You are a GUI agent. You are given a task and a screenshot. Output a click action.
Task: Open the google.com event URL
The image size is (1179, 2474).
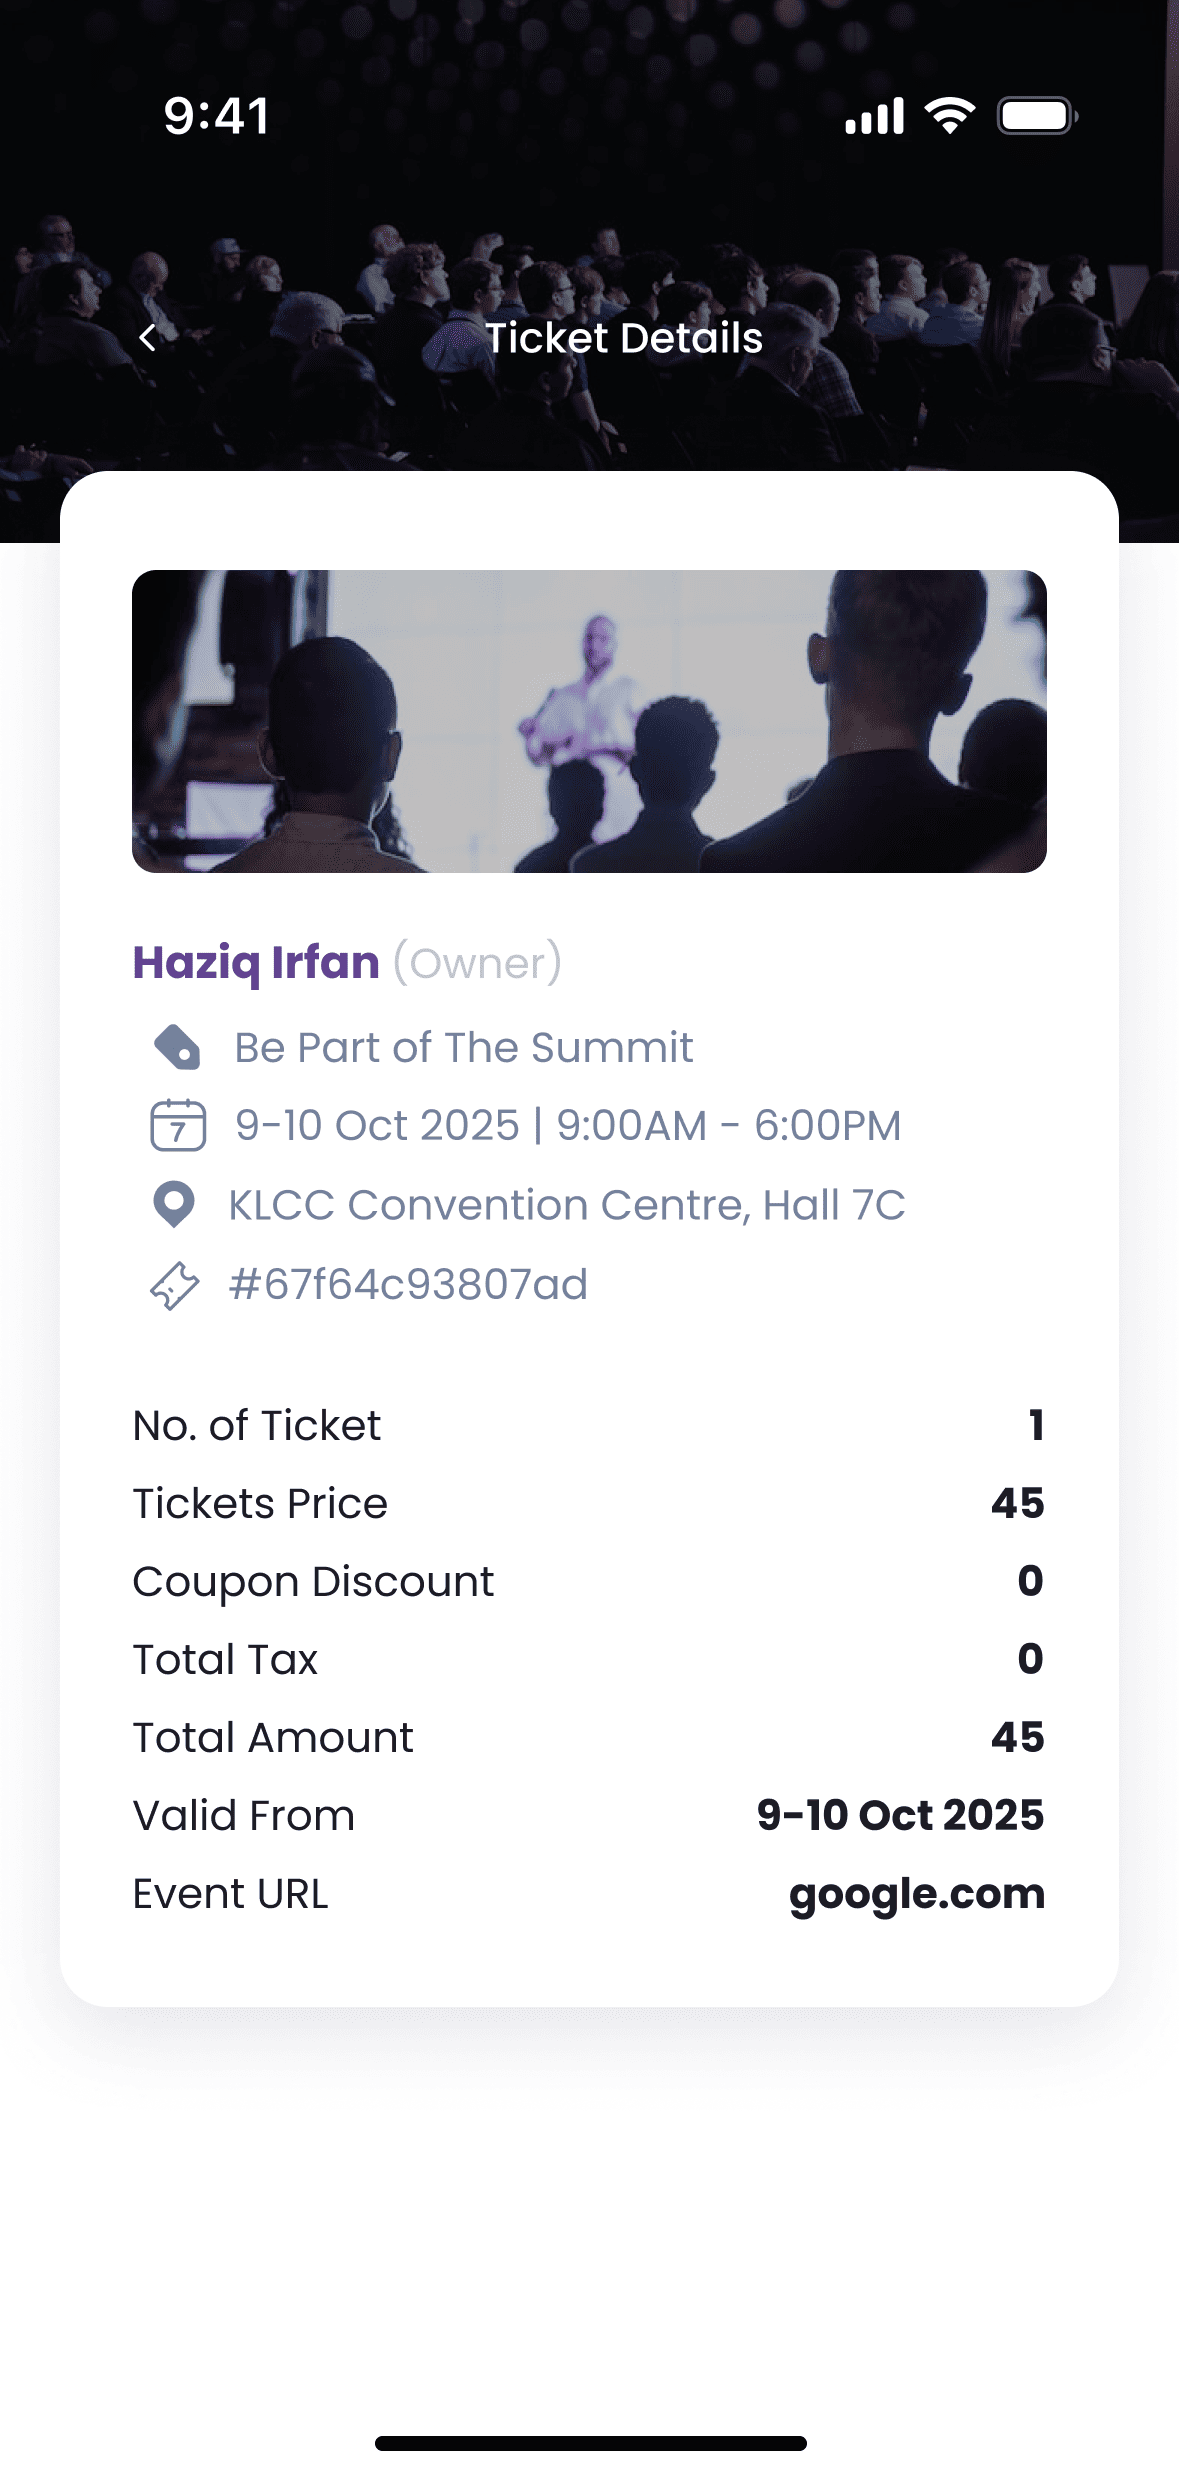[x=916, y=1893]
